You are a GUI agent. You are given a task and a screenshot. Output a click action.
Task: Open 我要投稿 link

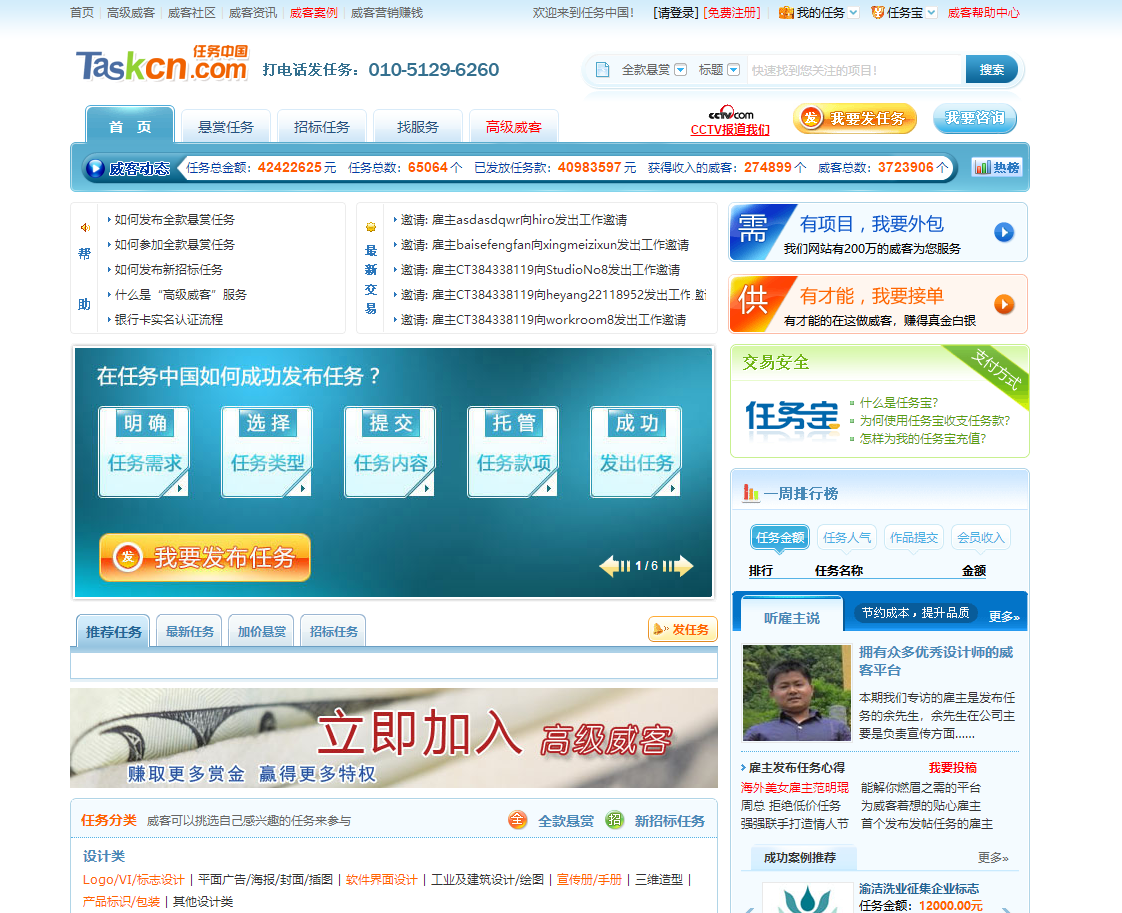(952, 767)
